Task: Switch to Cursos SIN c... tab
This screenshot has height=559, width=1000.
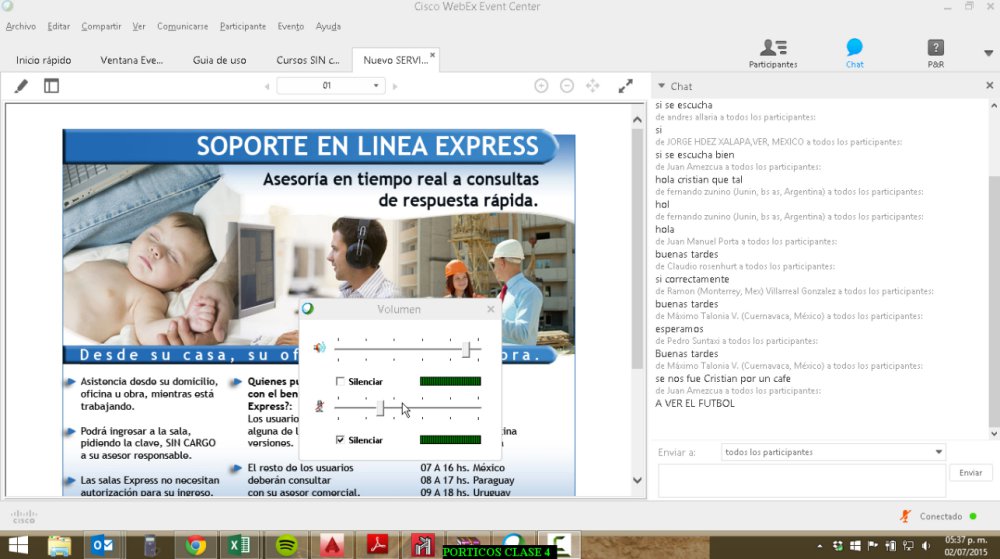Action: 307,60
